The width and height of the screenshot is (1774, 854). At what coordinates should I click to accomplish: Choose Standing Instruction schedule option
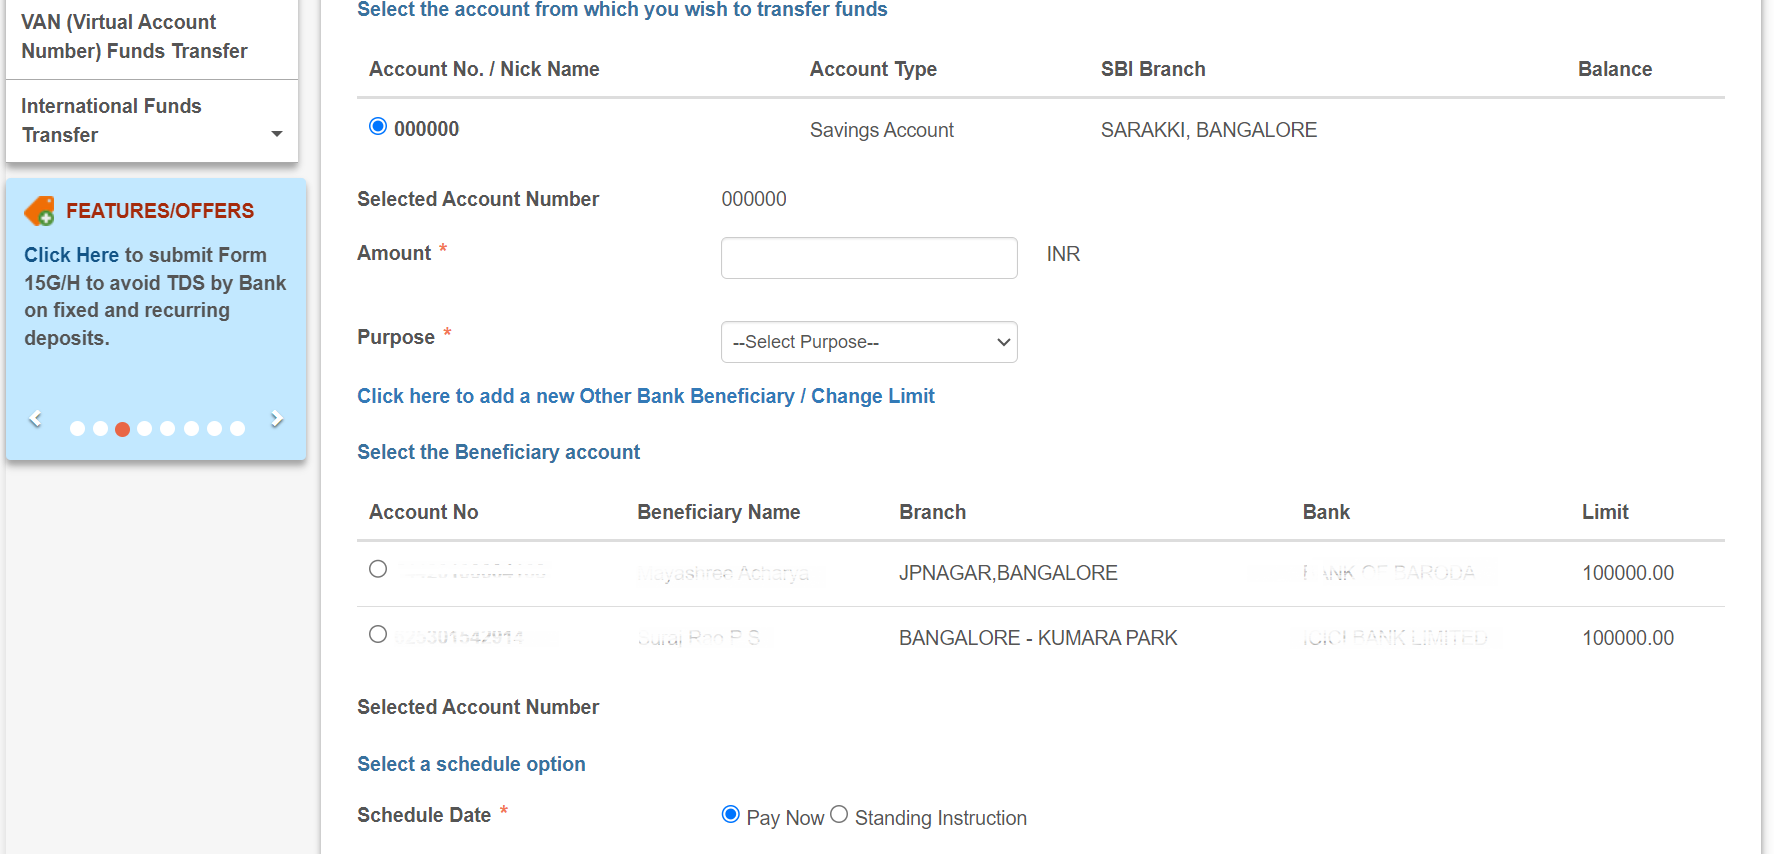pos(839,814)
